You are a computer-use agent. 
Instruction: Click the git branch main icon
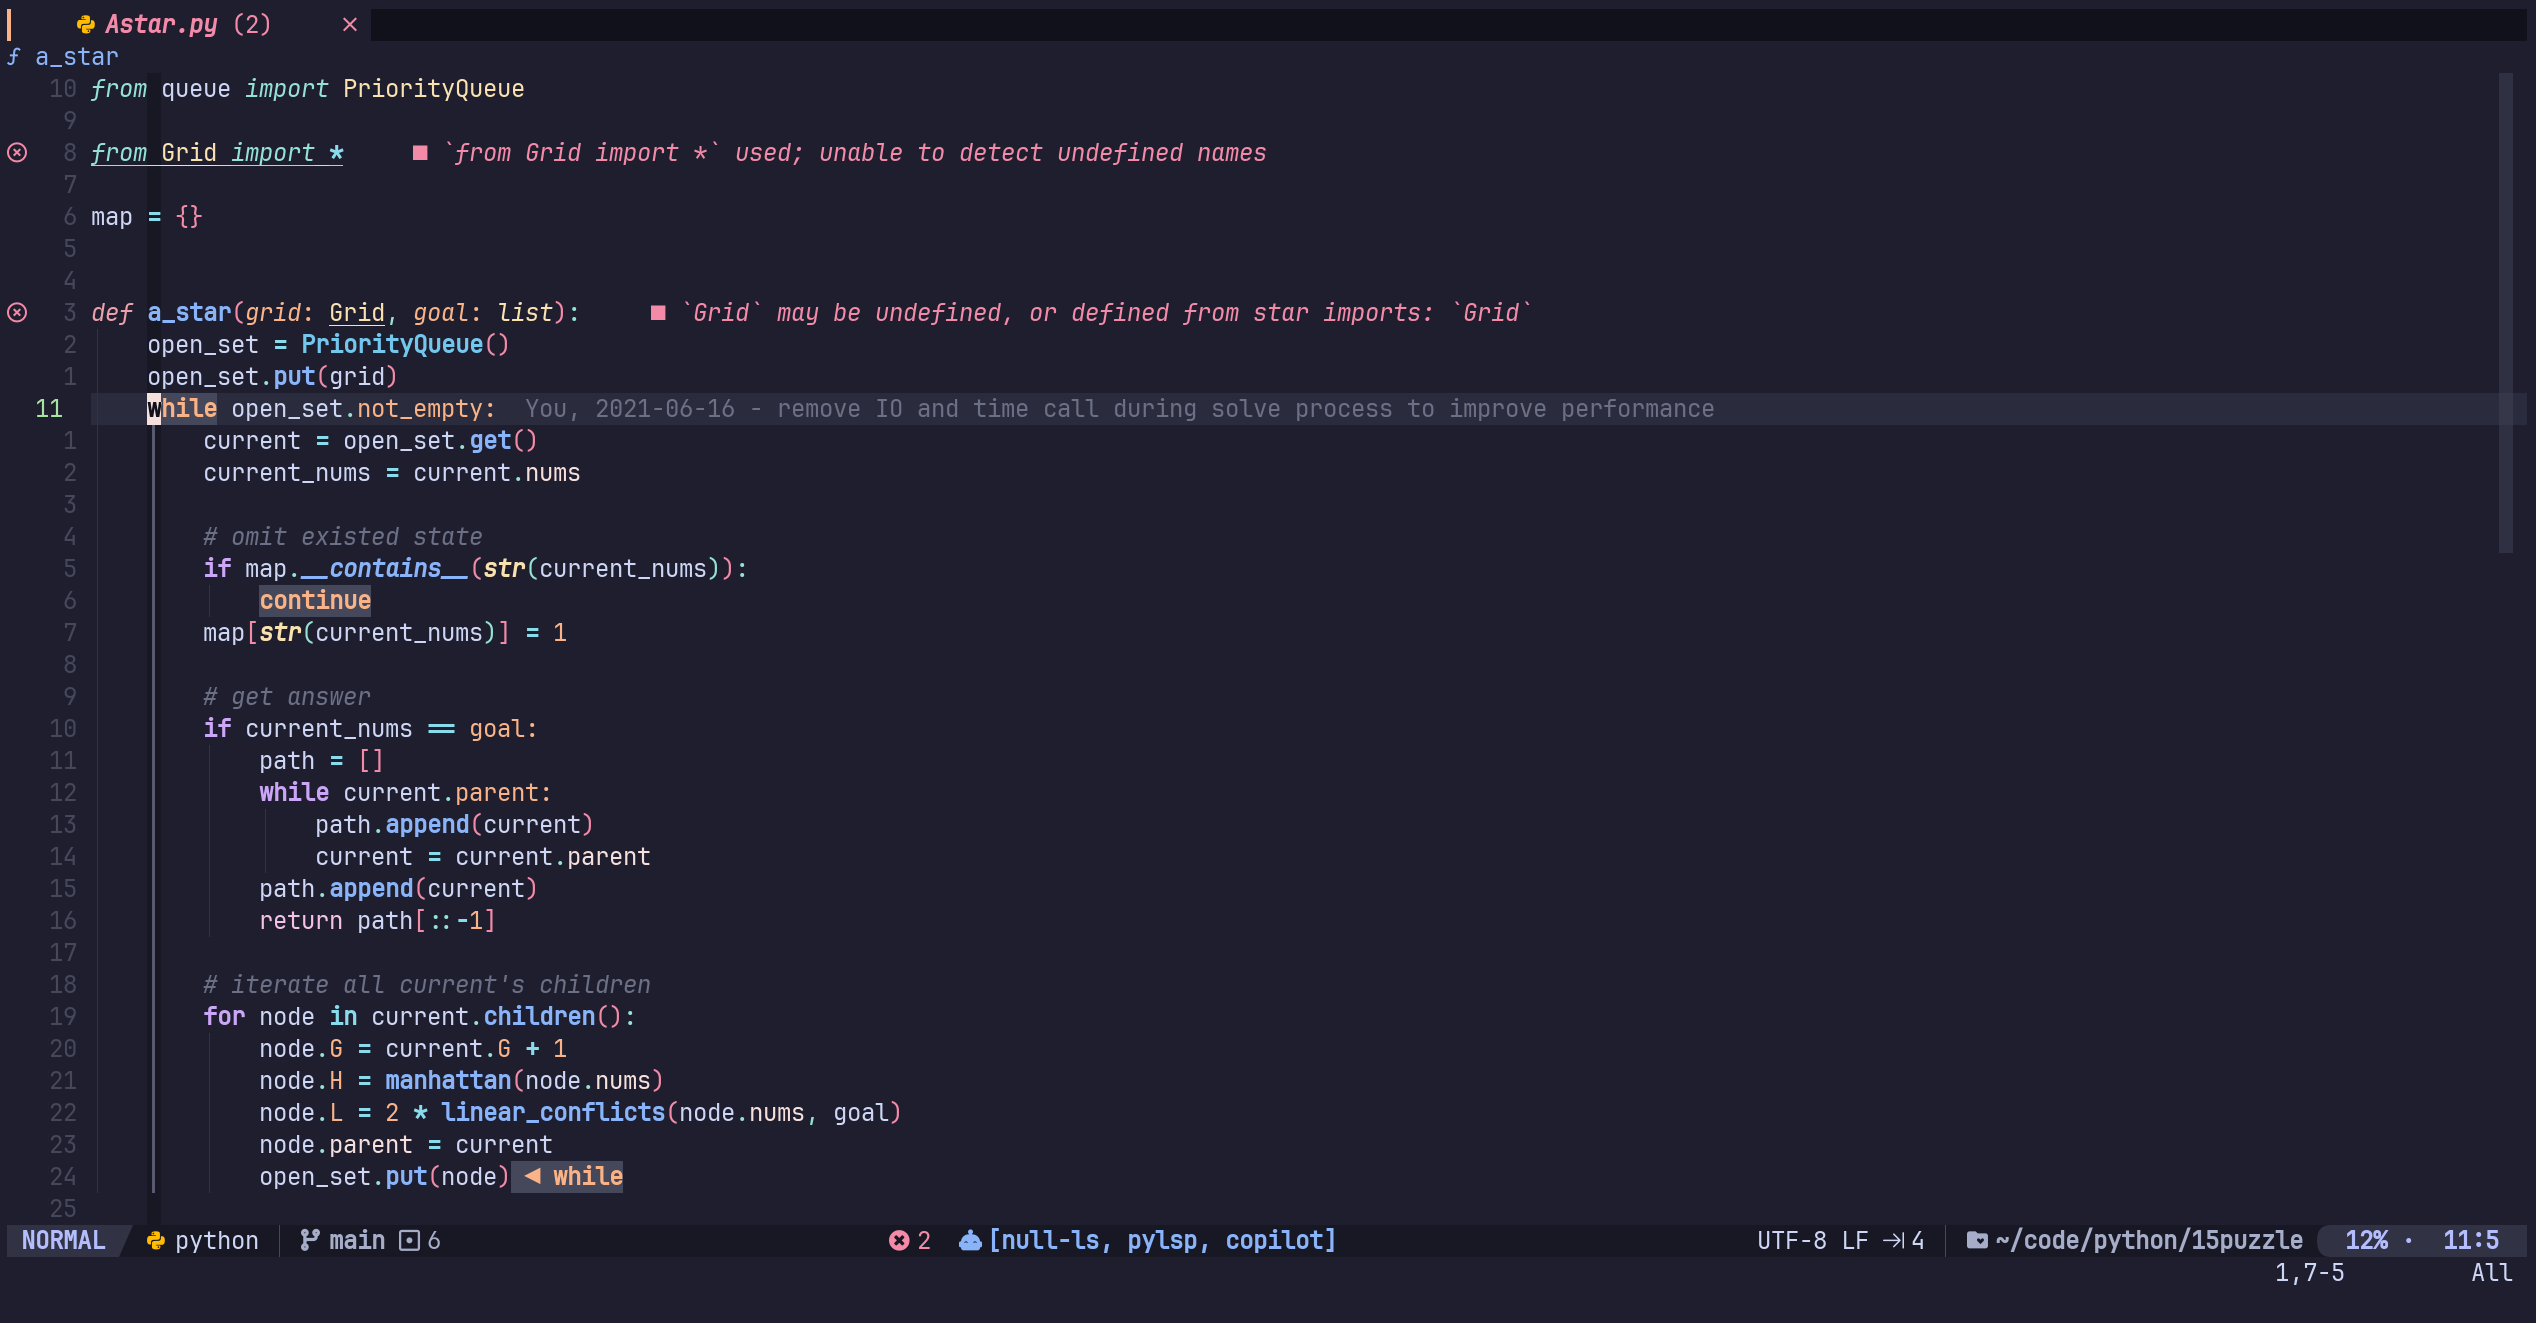(310, 1241)
